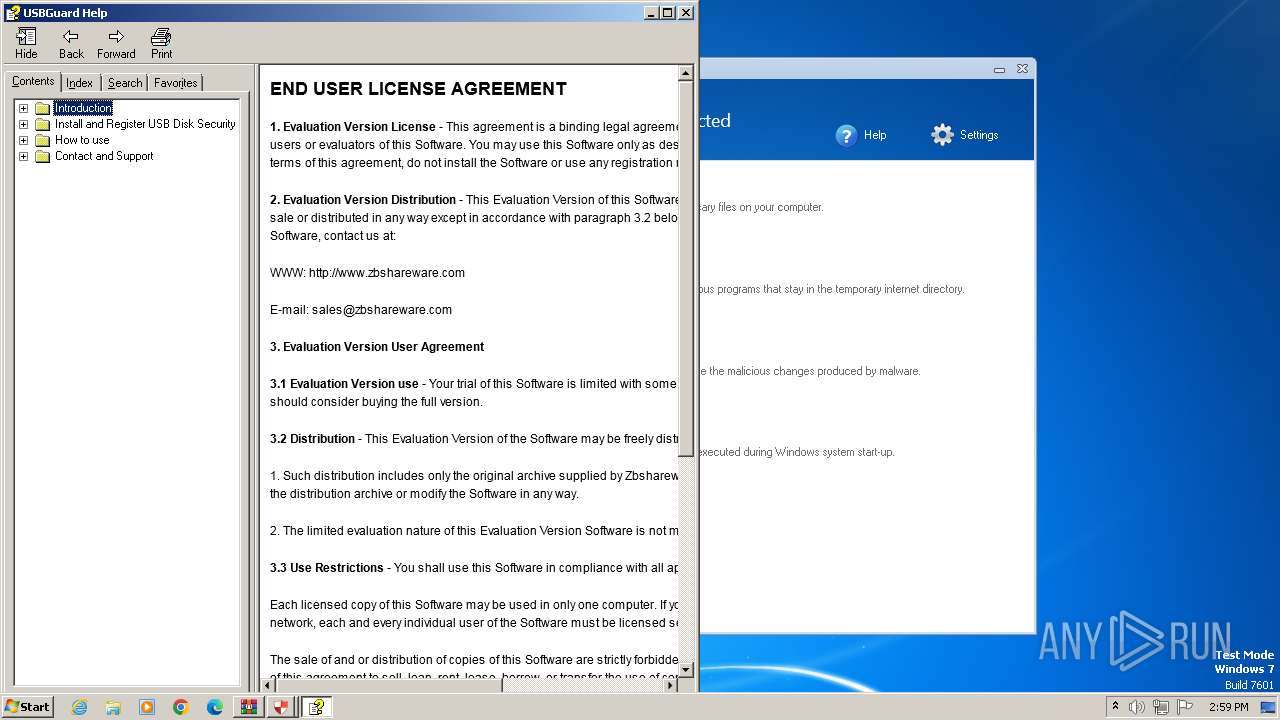
Task: Select Introduction in contents tree
Action: pos(83,108)
